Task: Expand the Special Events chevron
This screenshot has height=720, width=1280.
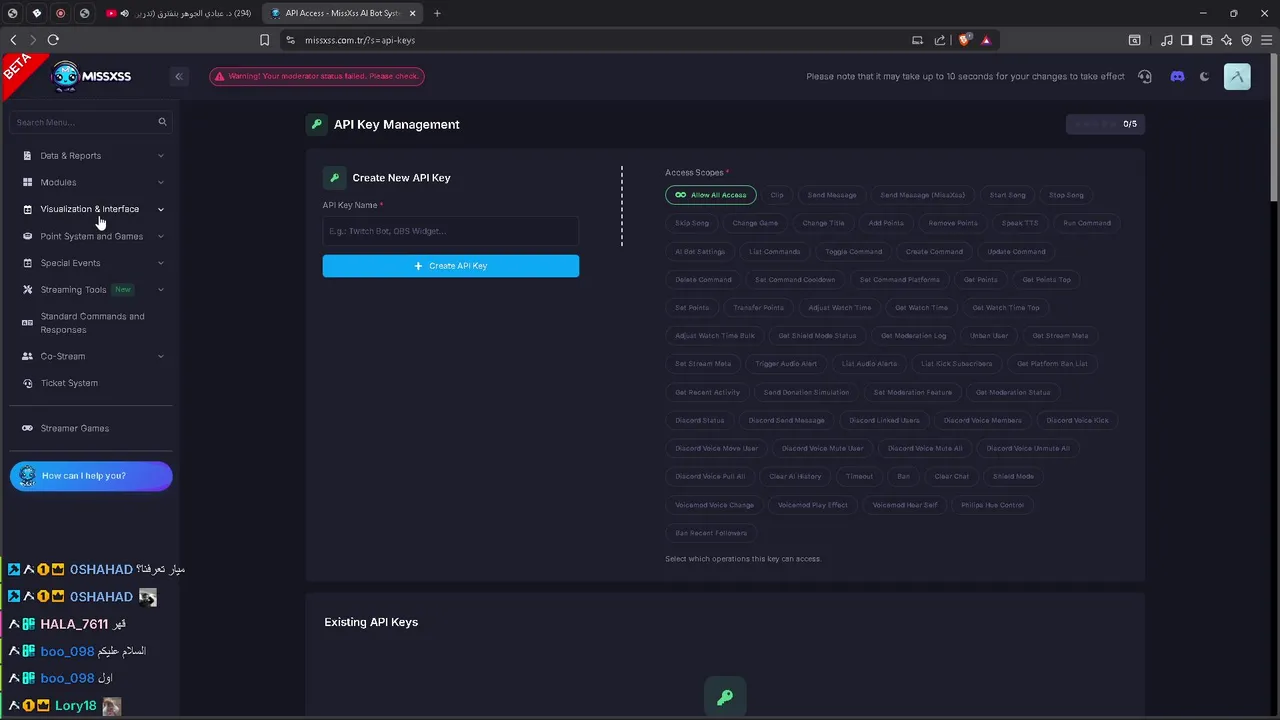Action: 160,263
